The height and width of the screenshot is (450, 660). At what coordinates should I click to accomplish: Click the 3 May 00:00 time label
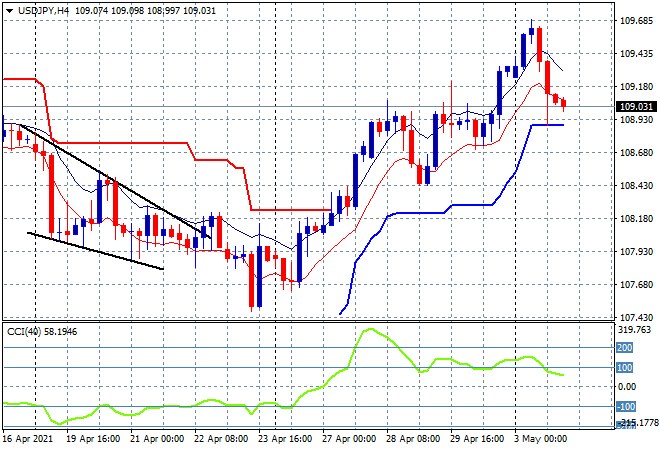pos(540,439)
